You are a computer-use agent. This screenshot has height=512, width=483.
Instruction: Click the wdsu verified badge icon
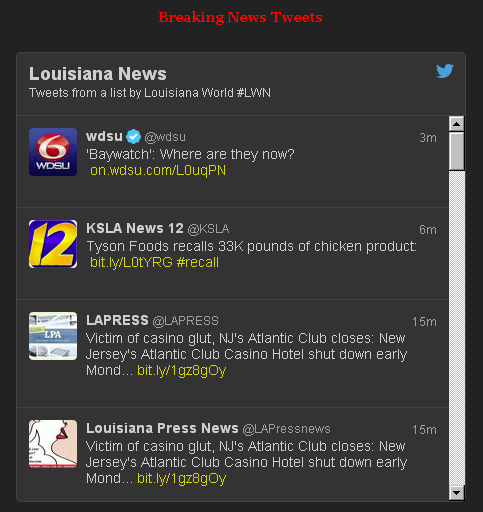click(x=134, y=137)
